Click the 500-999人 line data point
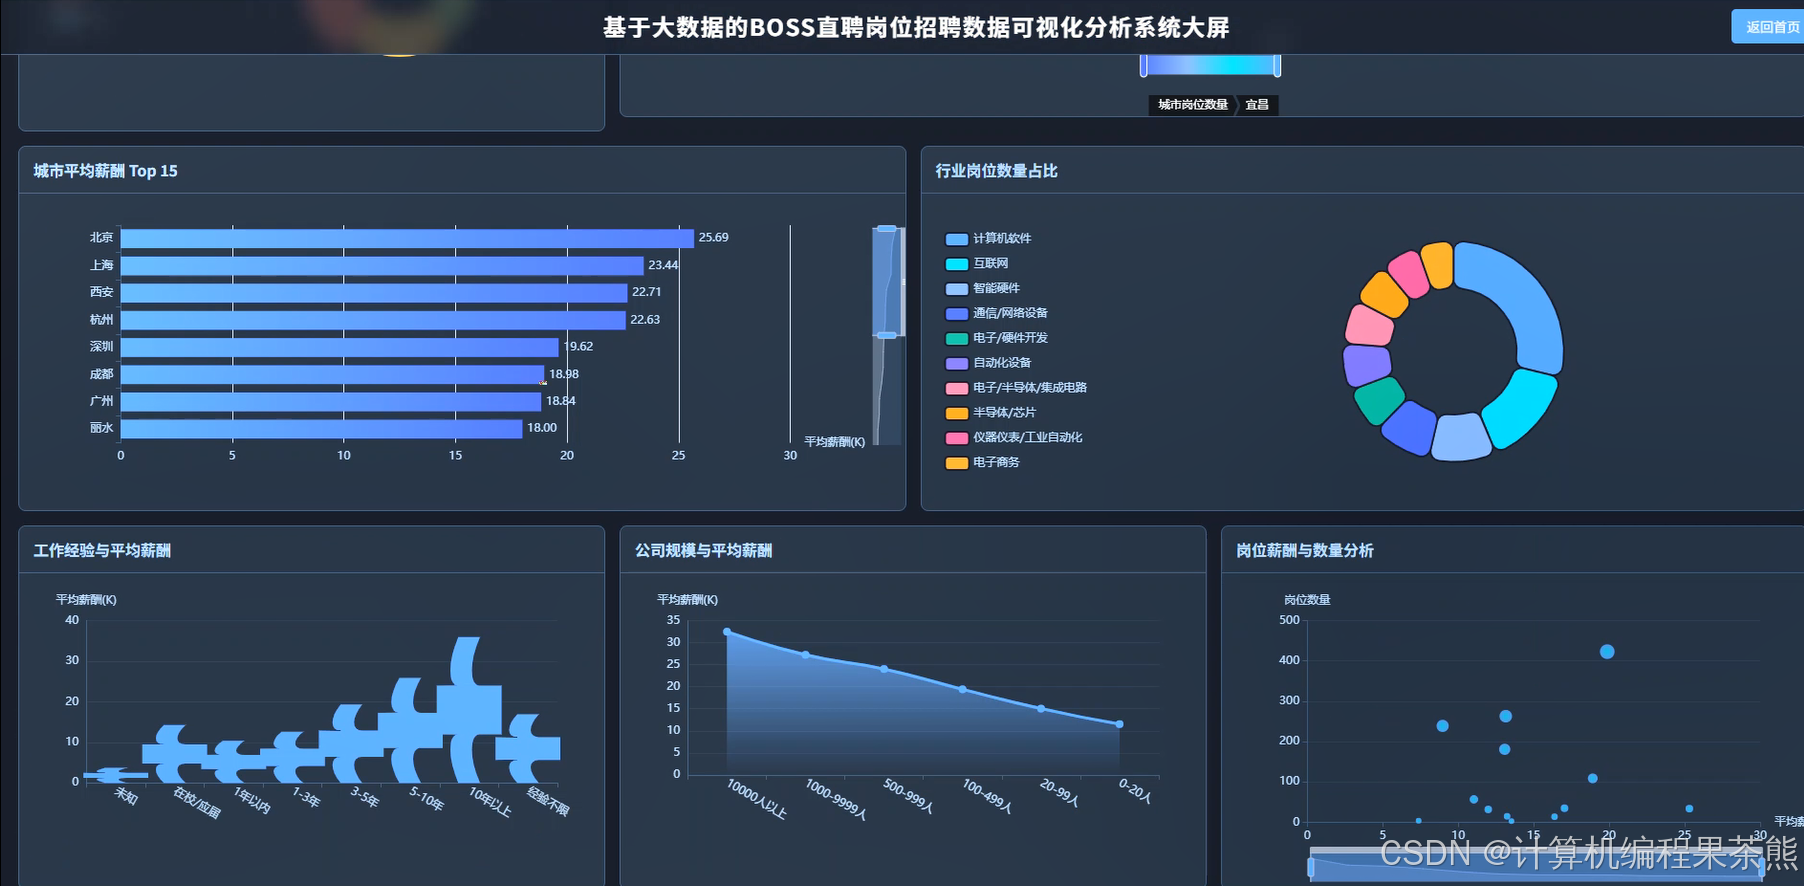This screenshot has width=1804, height=886. pos(884,669)
